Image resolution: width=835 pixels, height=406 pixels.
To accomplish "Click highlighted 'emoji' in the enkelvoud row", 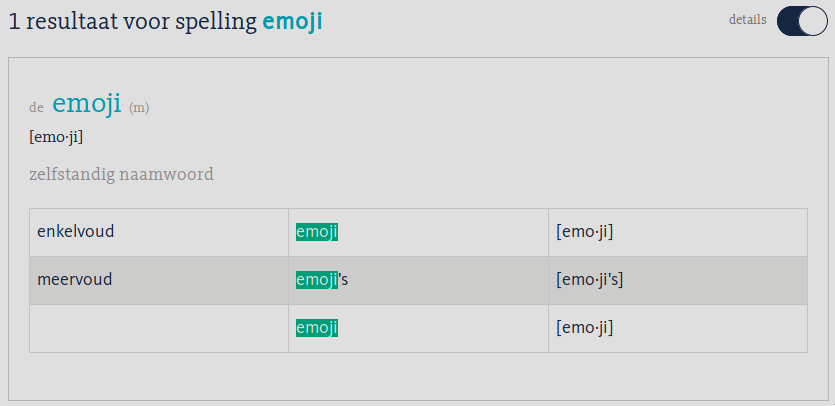I will tap(317, 232).
